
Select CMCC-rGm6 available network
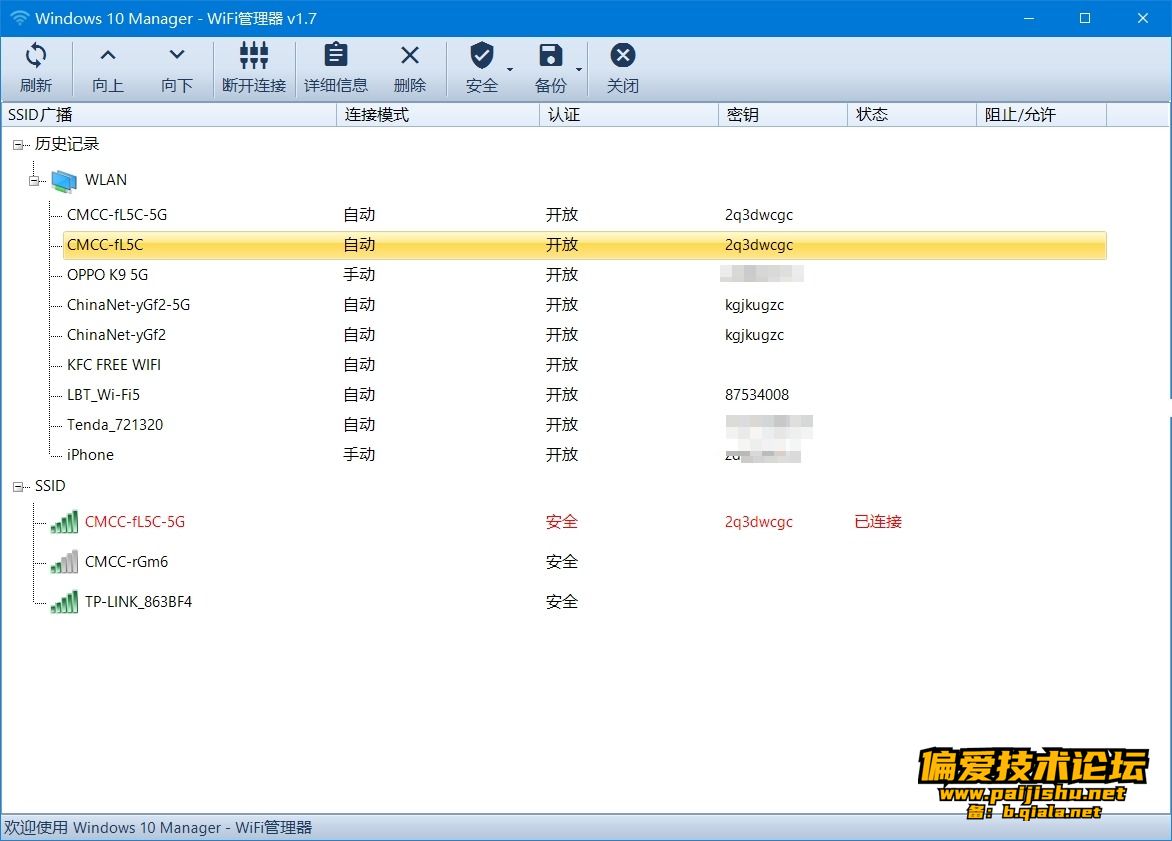click(x=126, y=561)
